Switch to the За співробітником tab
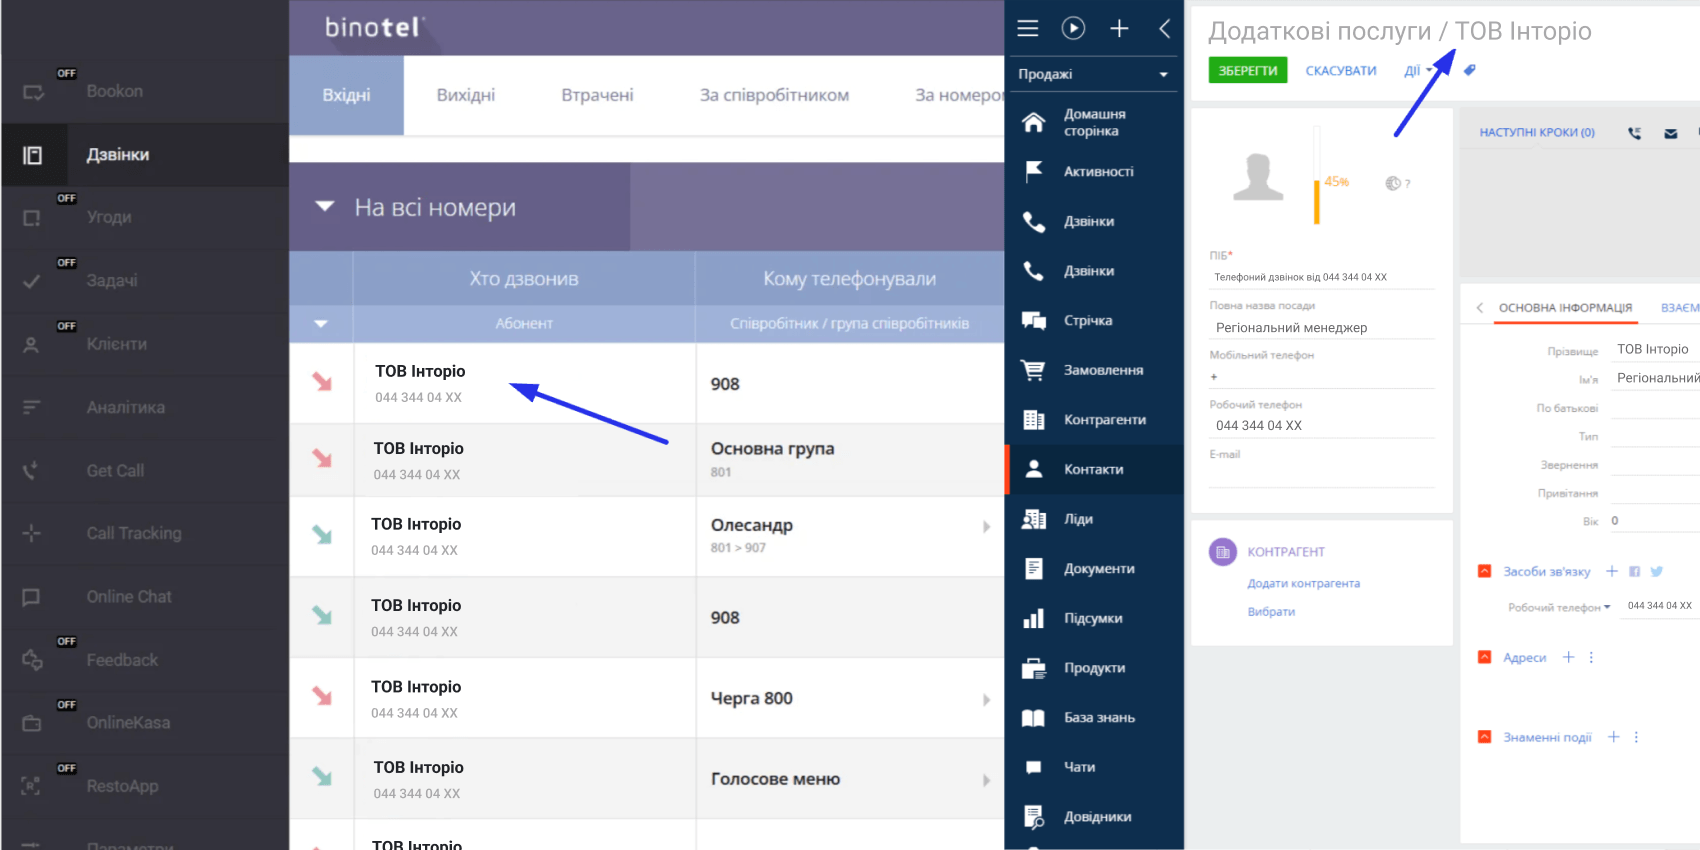Viewport: 1700px width, 850px height. (x=774, y=95)
